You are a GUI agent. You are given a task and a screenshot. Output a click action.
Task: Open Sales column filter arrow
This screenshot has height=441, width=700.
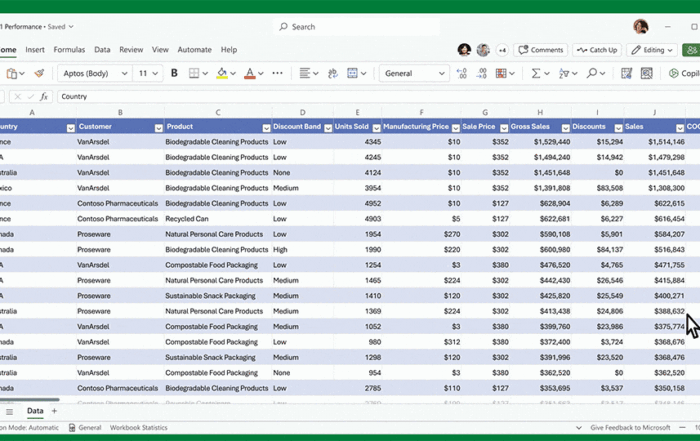[x=680, y=129]
